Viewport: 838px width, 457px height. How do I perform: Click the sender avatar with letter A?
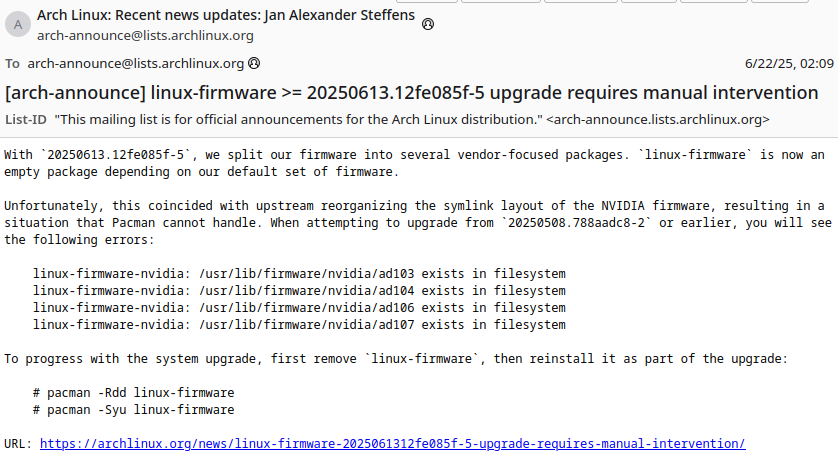(x=18, y=25)
